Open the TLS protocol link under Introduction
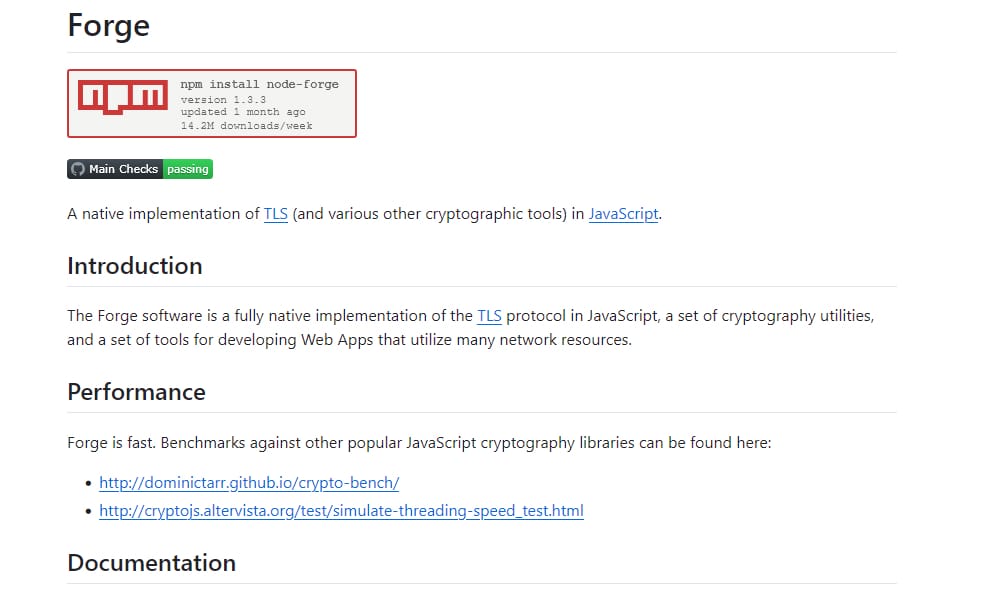The height and width of the screenshot is (600, 1000). tap(489, 316)
